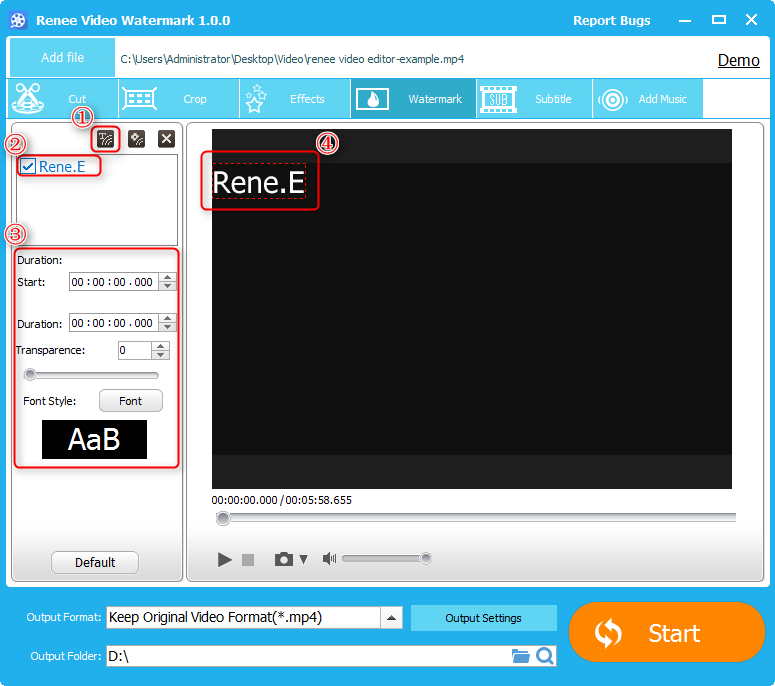The height and width of the screenshot is (686, 775).
Task: Click the Watermark droplet icon
Action: [373, 99]
